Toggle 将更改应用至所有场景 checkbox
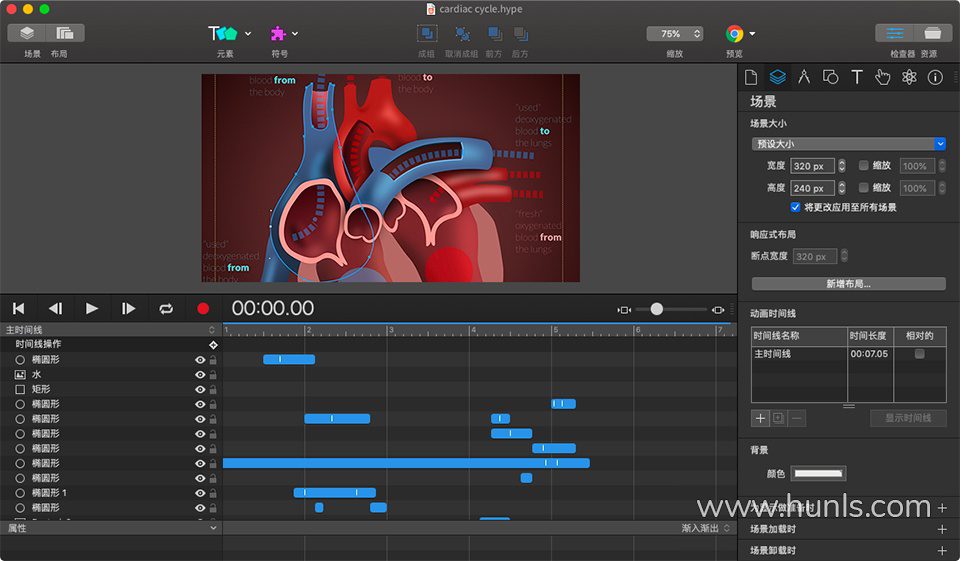 point(795,207)
